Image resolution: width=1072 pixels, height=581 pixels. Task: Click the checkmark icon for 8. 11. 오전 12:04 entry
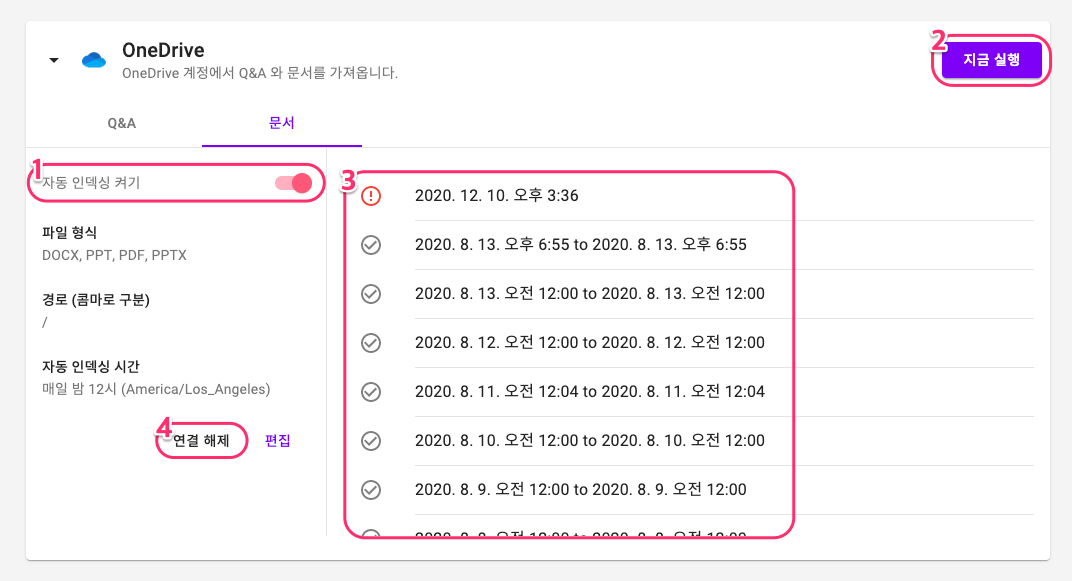[x=371, y=392]
